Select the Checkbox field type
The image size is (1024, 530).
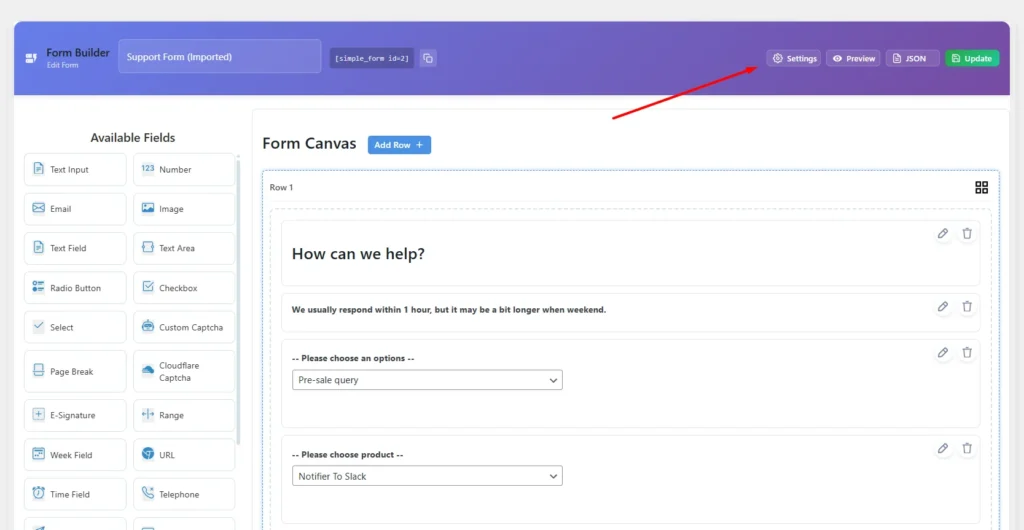pyautogui.click(x=184, y=288)
